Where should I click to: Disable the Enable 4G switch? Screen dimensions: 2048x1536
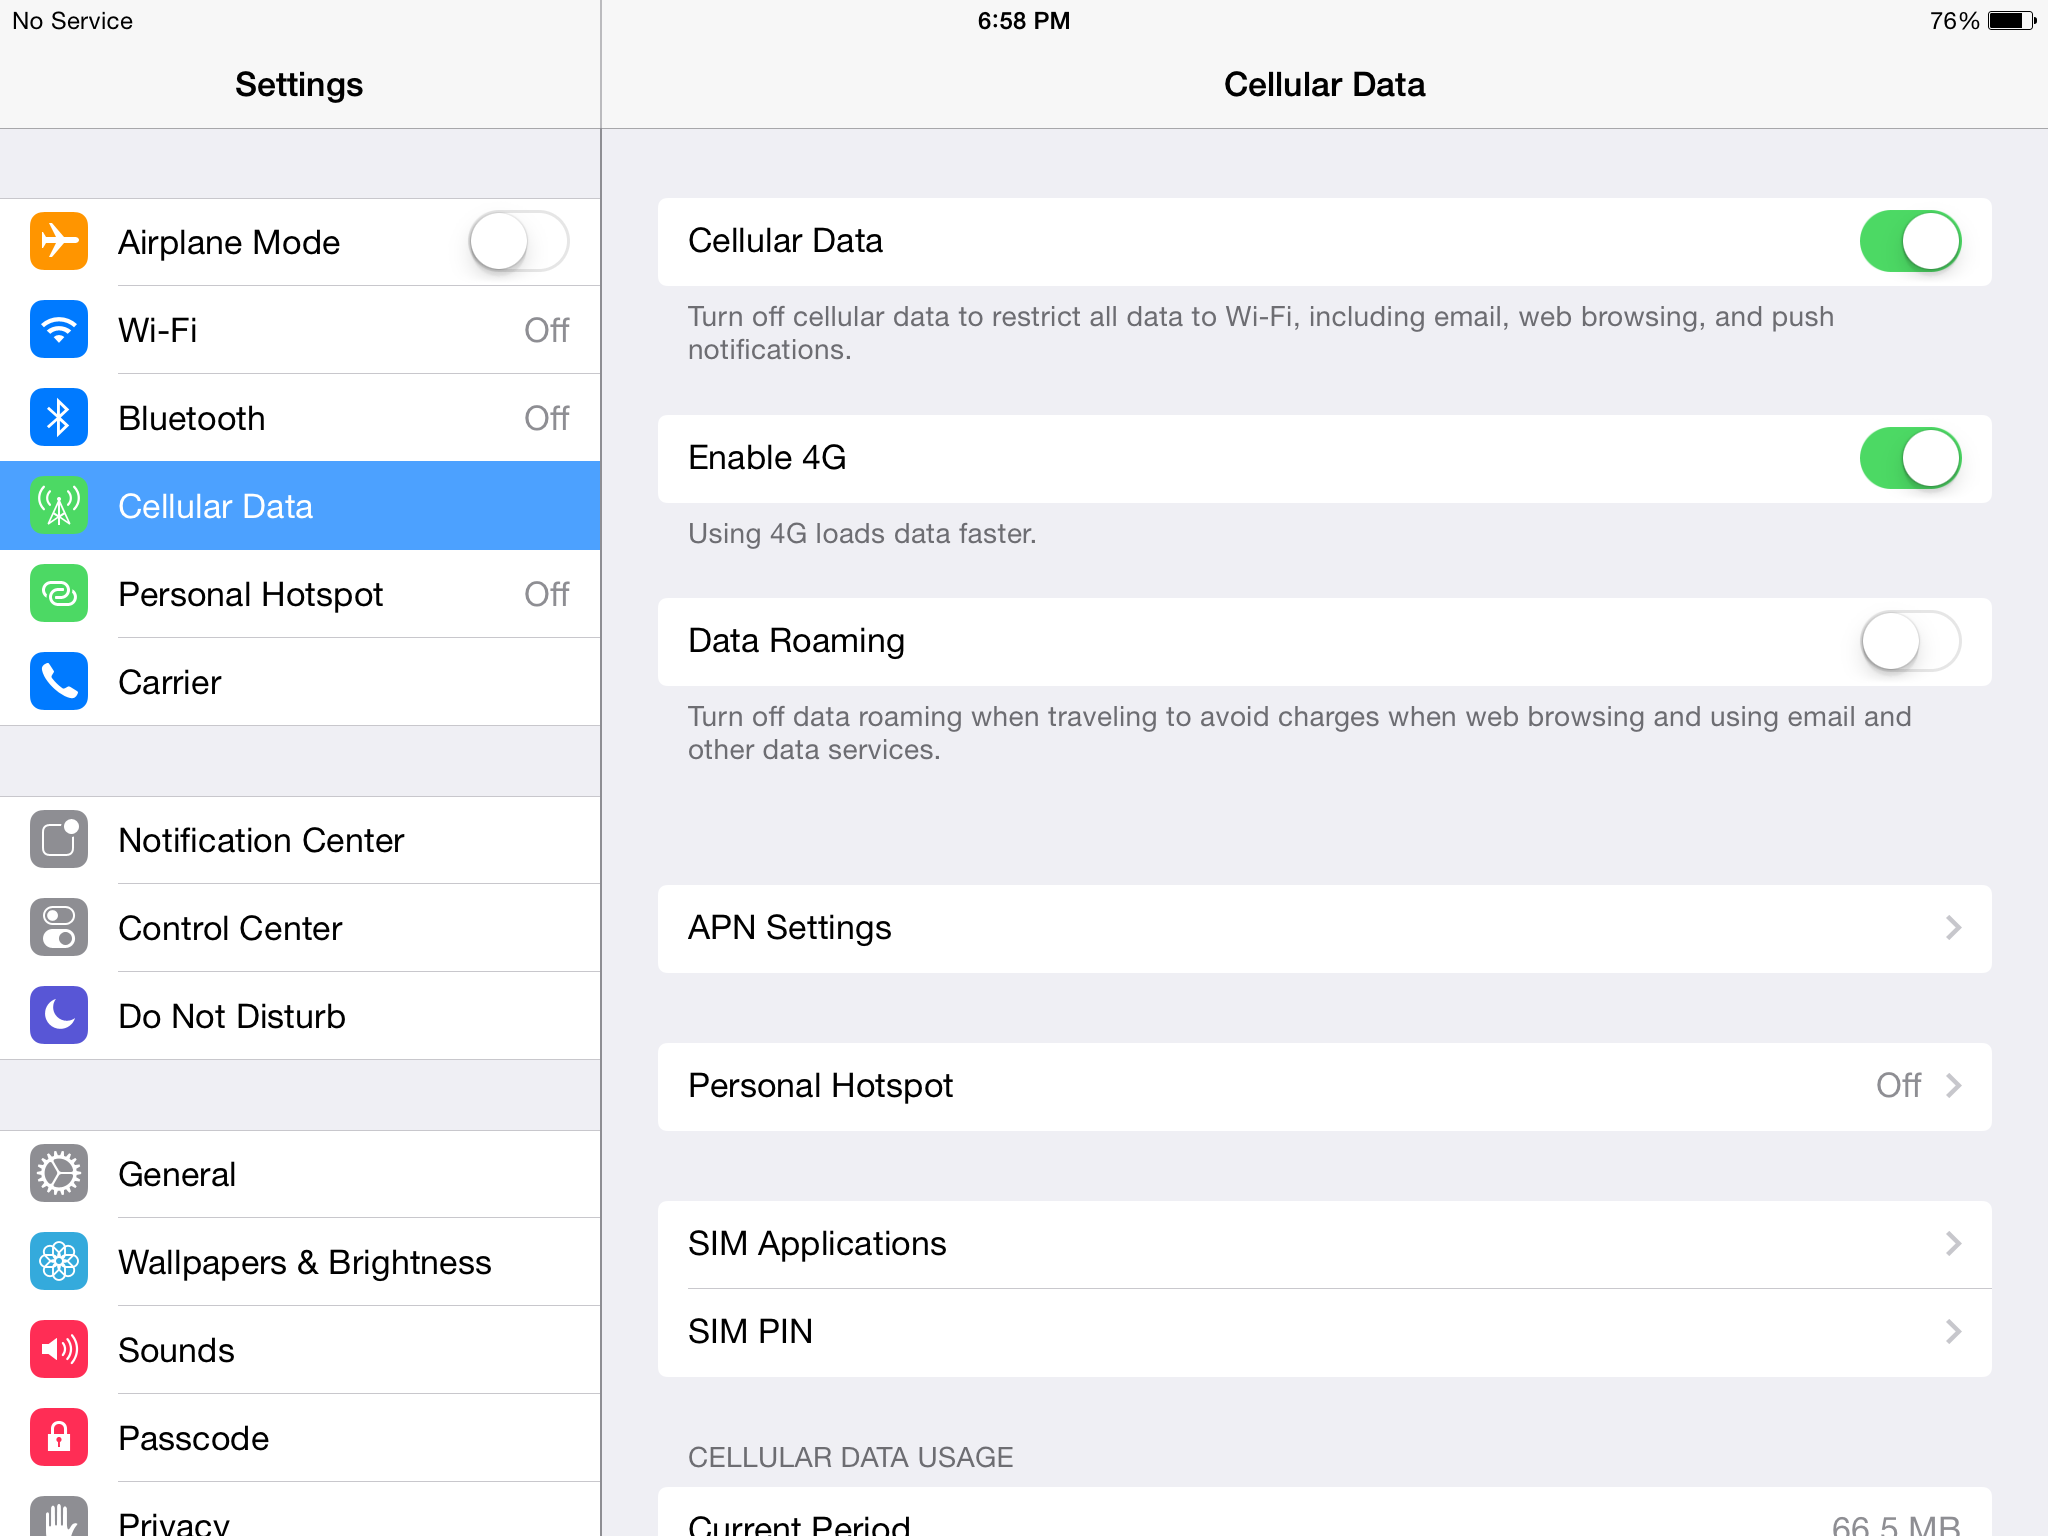[1909, 458]
